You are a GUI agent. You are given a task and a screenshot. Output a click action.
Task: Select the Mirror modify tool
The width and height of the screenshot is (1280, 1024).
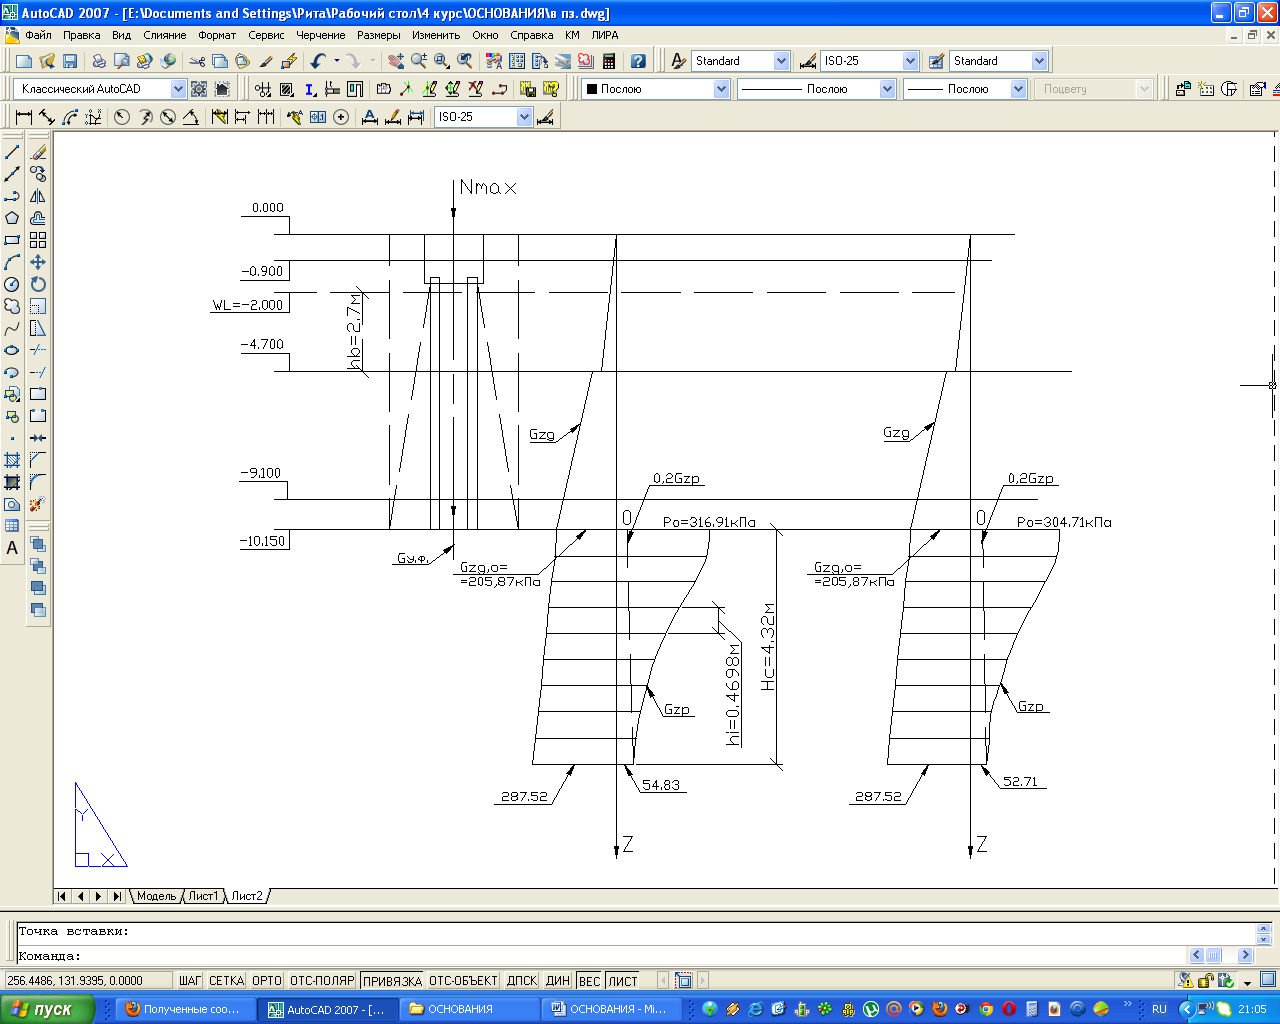click(x=38, y=196)
